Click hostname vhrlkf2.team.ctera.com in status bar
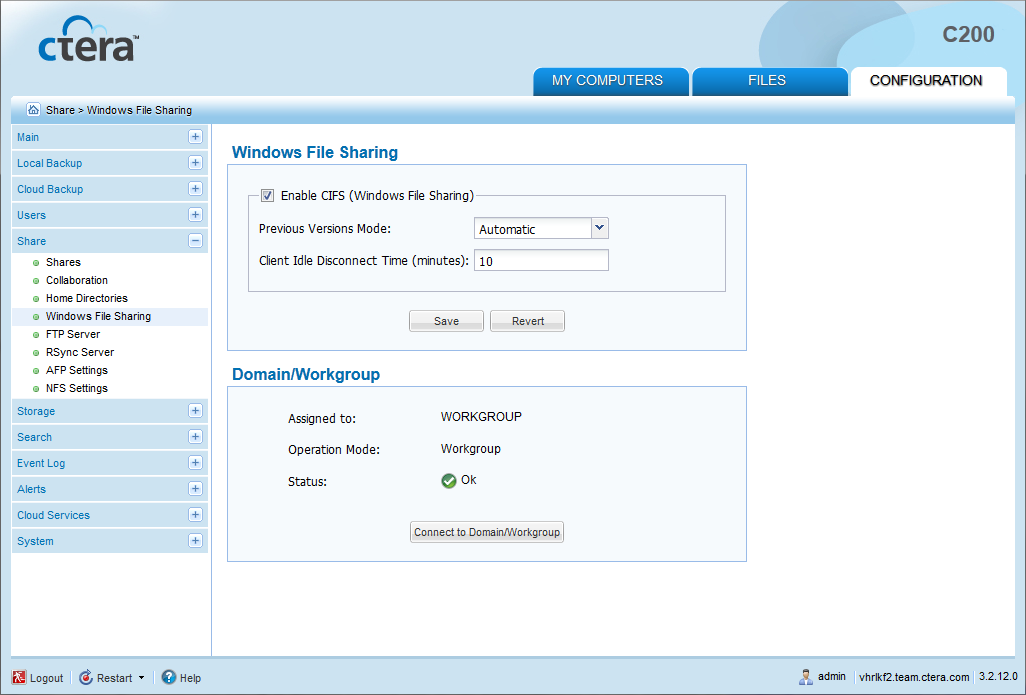Screen dimensions: 1026x695 pyautogui.click(x=914, y=677)
